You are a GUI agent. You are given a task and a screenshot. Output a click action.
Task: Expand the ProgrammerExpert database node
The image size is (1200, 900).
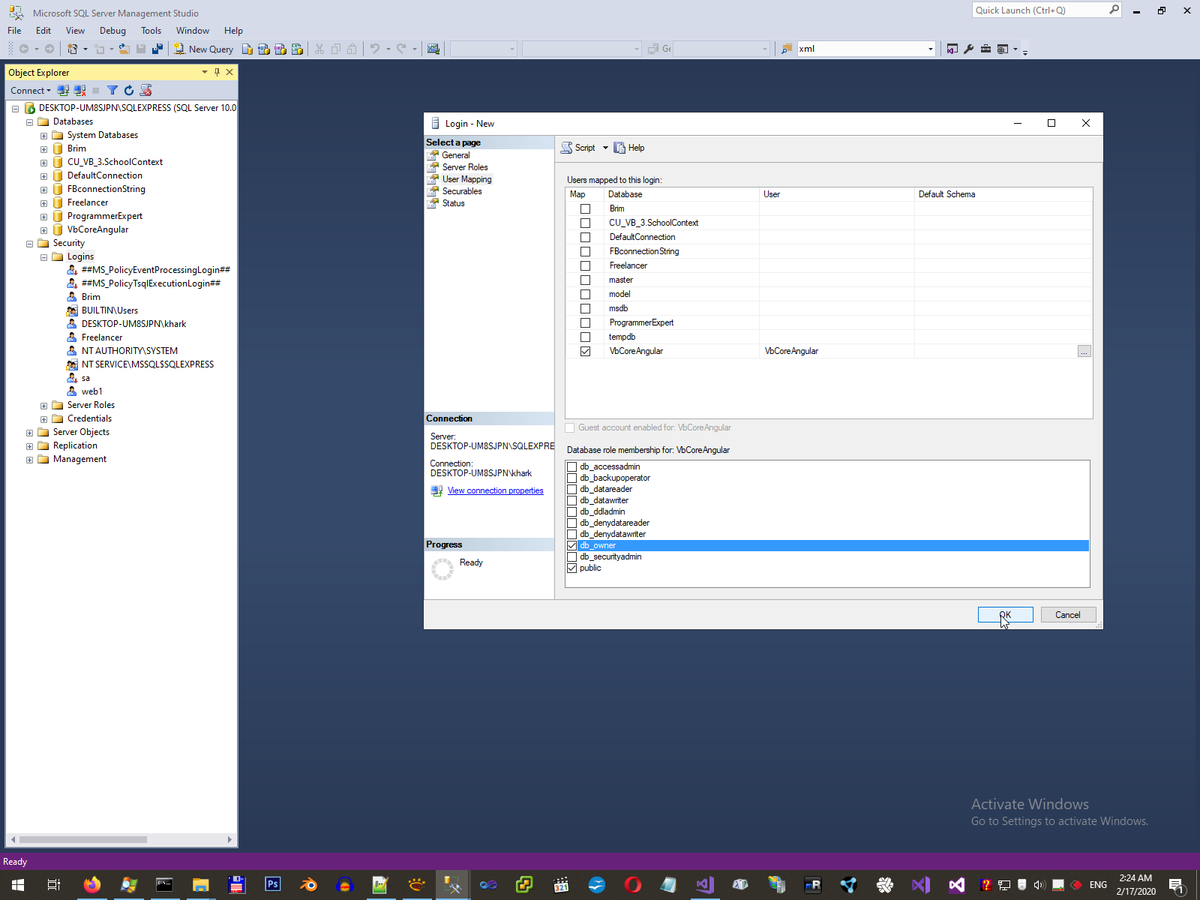(x=44, y=216)
